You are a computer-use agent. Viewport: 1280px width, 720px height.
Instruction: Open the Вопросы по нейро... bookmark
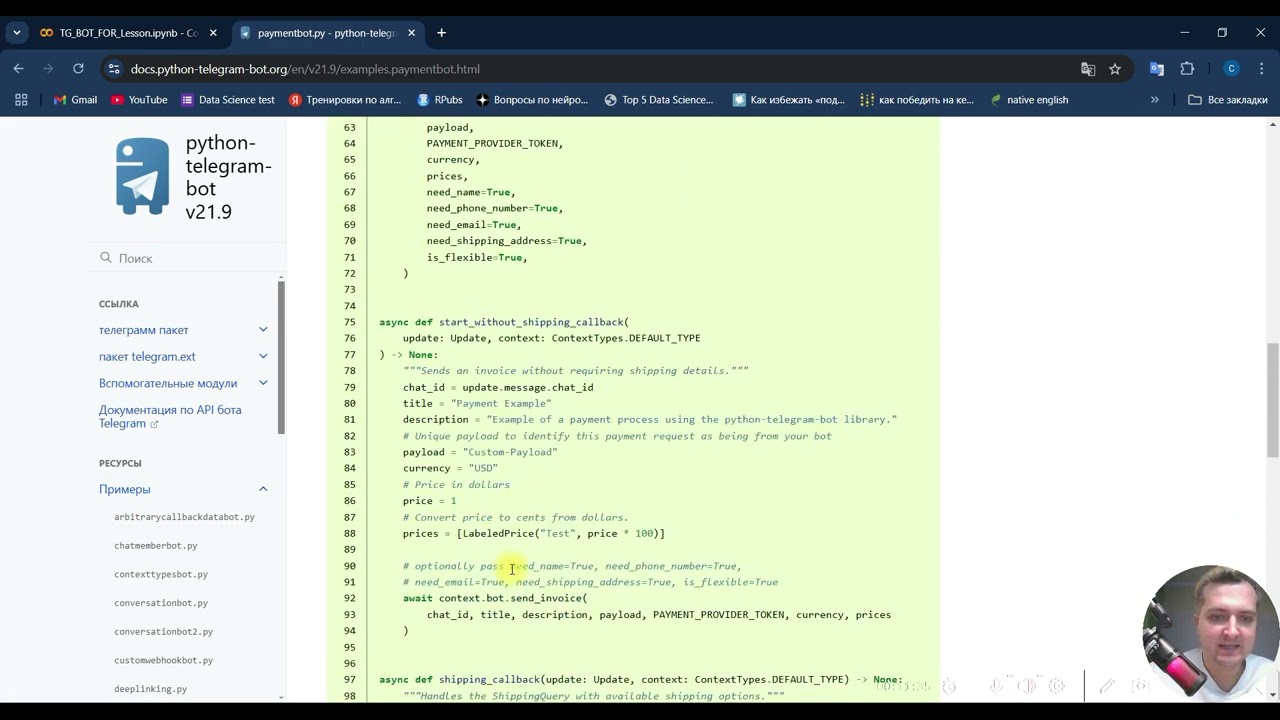click(532, 100)
